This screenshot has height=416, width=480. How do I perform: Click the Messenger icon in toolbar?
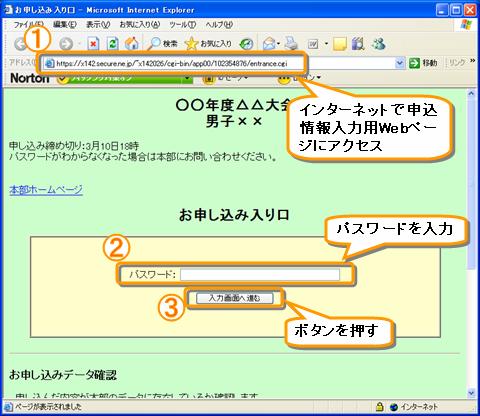(x=379, y=44)
